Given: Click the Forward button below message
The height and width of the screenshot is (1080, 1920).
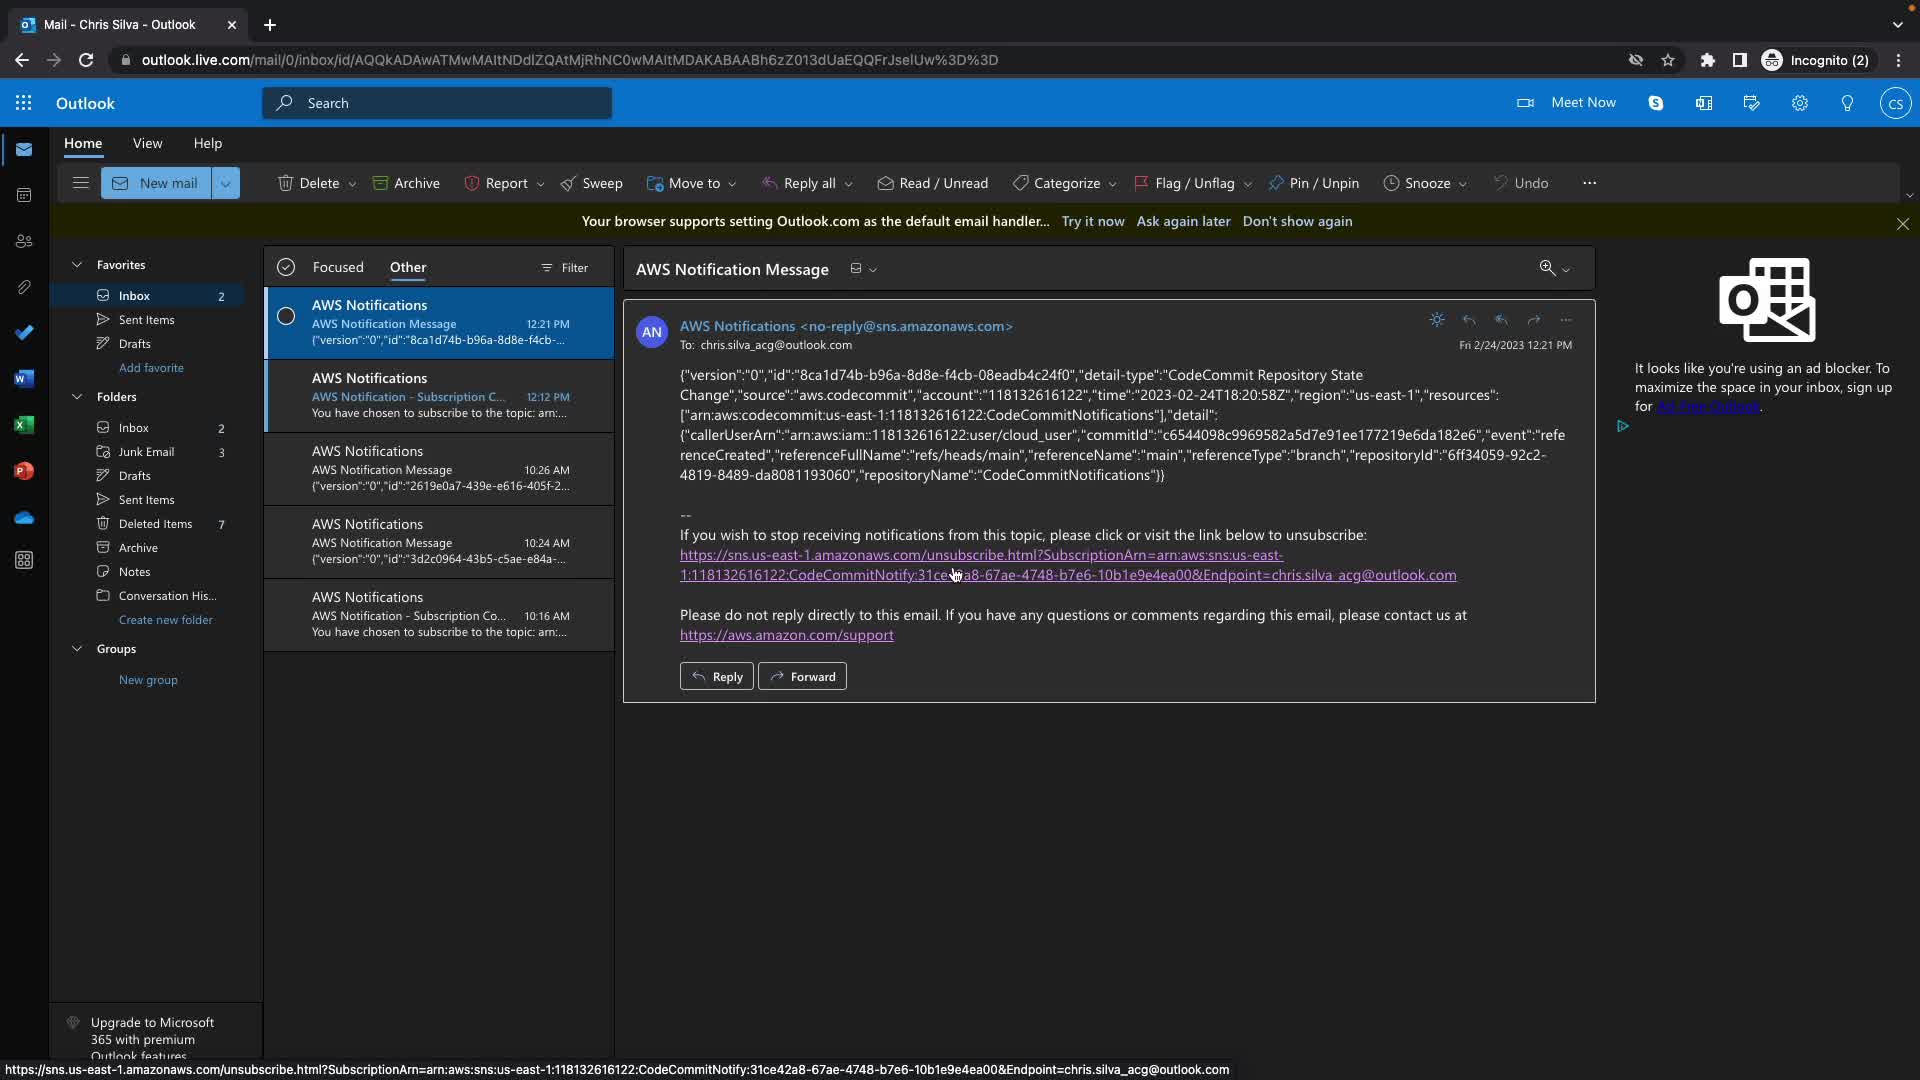Looking at the screenshot, I should click(x=802, y=677).
